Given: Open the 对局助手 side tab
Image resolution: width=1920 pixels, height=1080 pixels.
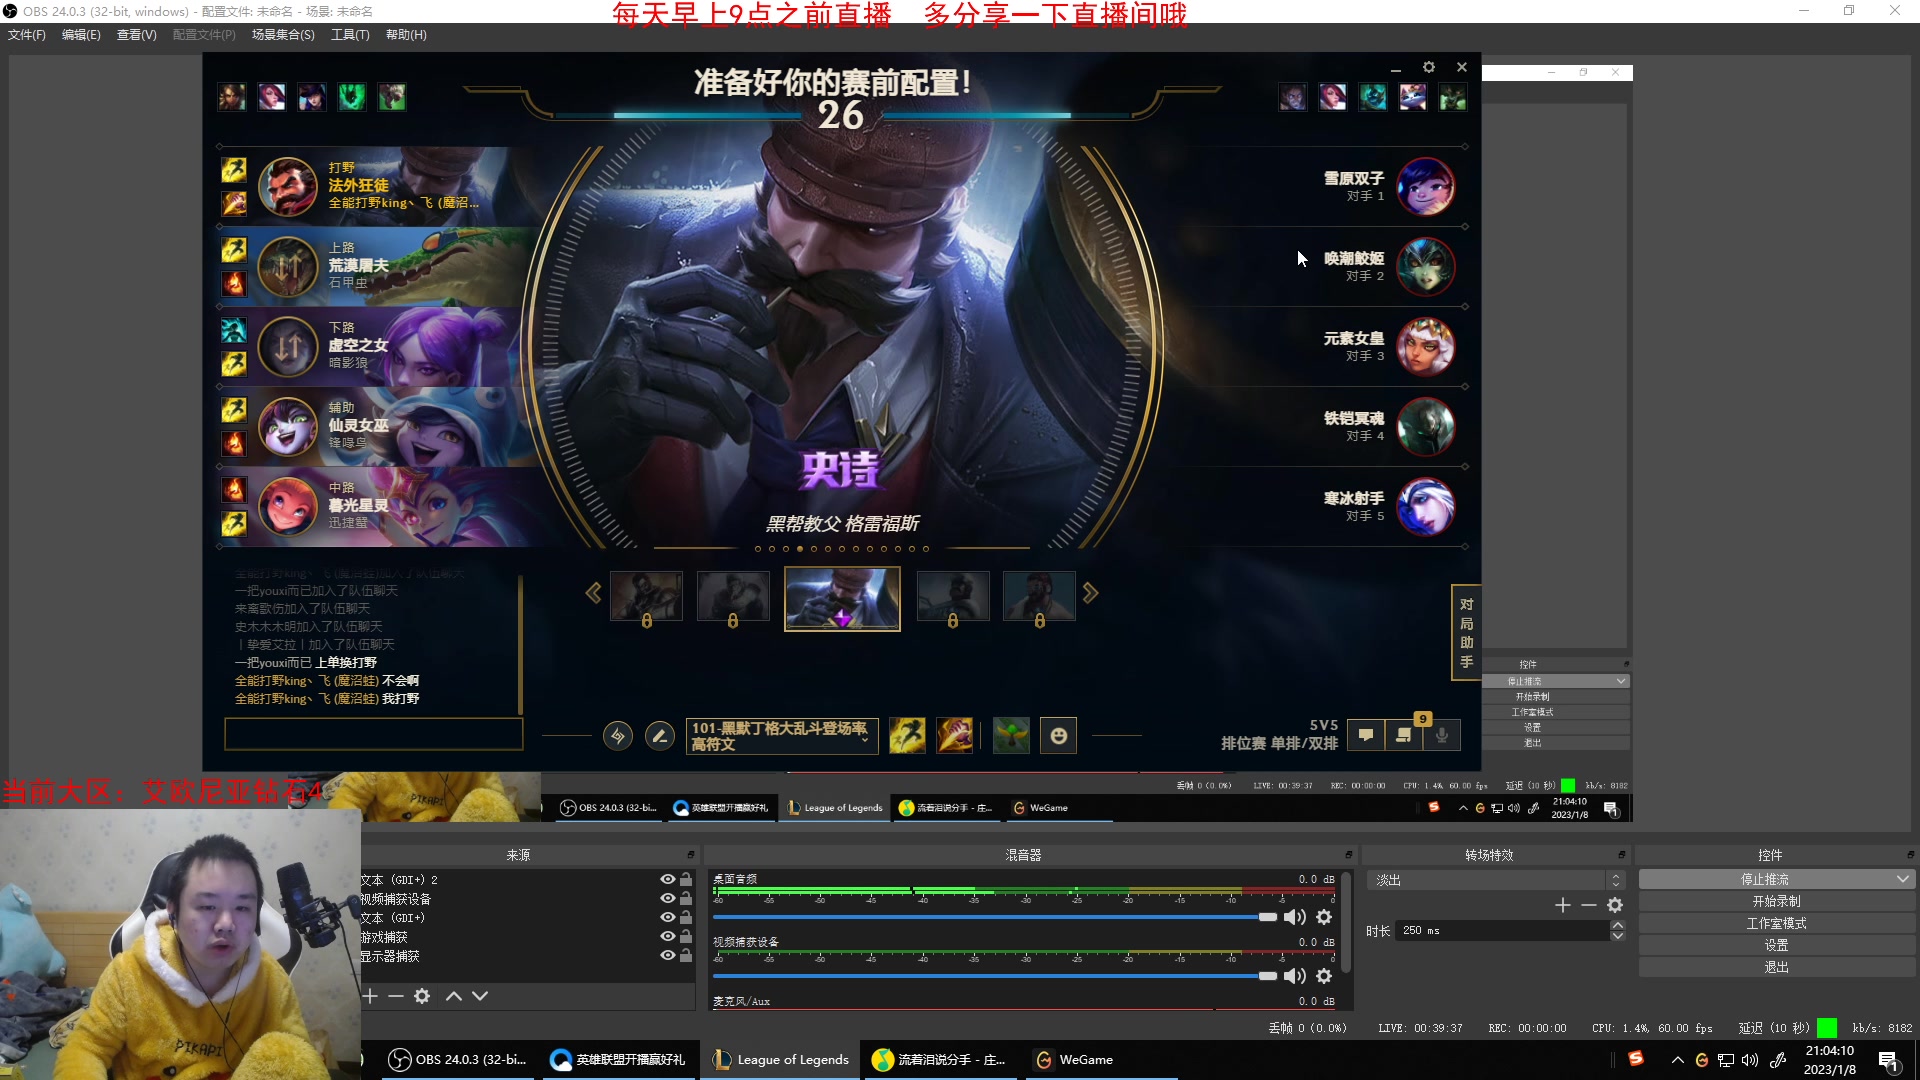Looking at the screenshot, I should (1466, 632).
